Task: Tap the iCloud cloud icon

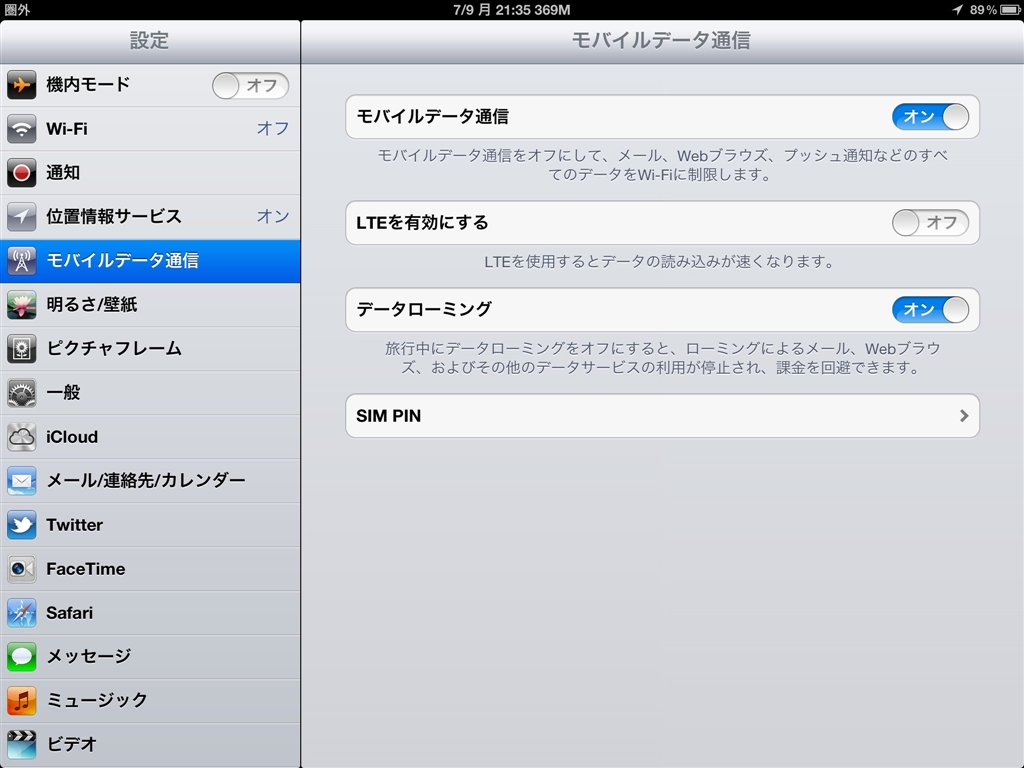Action: [x=22, y=437]
